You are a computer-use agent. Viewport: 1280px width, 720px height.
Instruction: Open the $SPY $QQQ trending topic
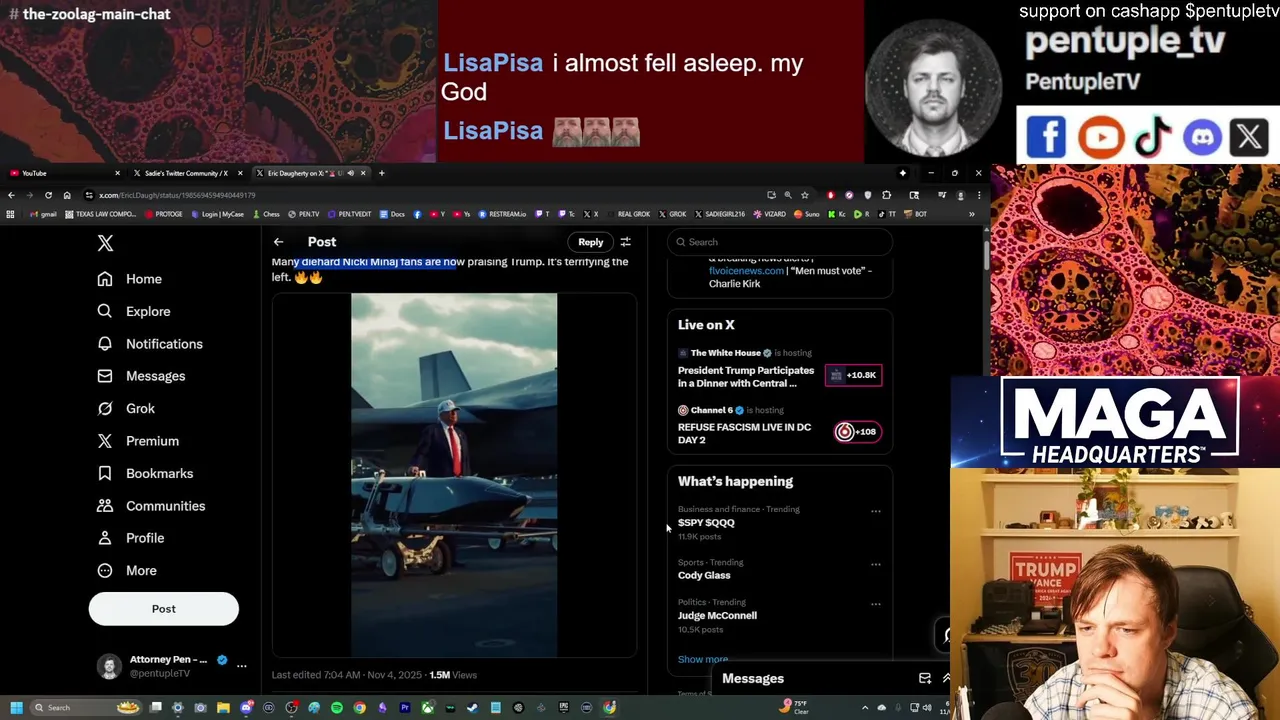tap(706, 522)
